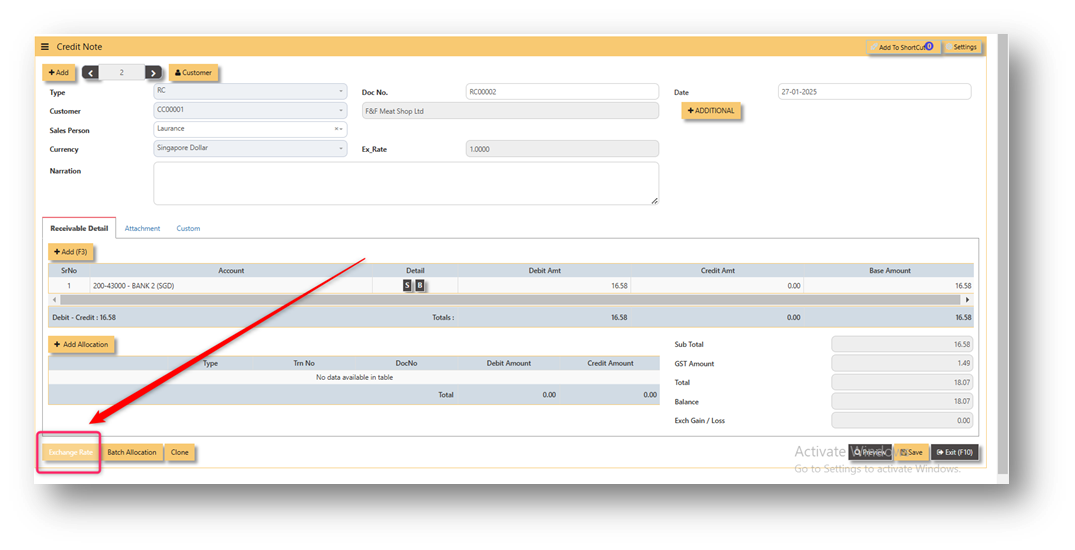Clear the Laurance sales person selection
Viewport: 1075px width, 550px height.
pyautogui.click(x=336, y=129)
